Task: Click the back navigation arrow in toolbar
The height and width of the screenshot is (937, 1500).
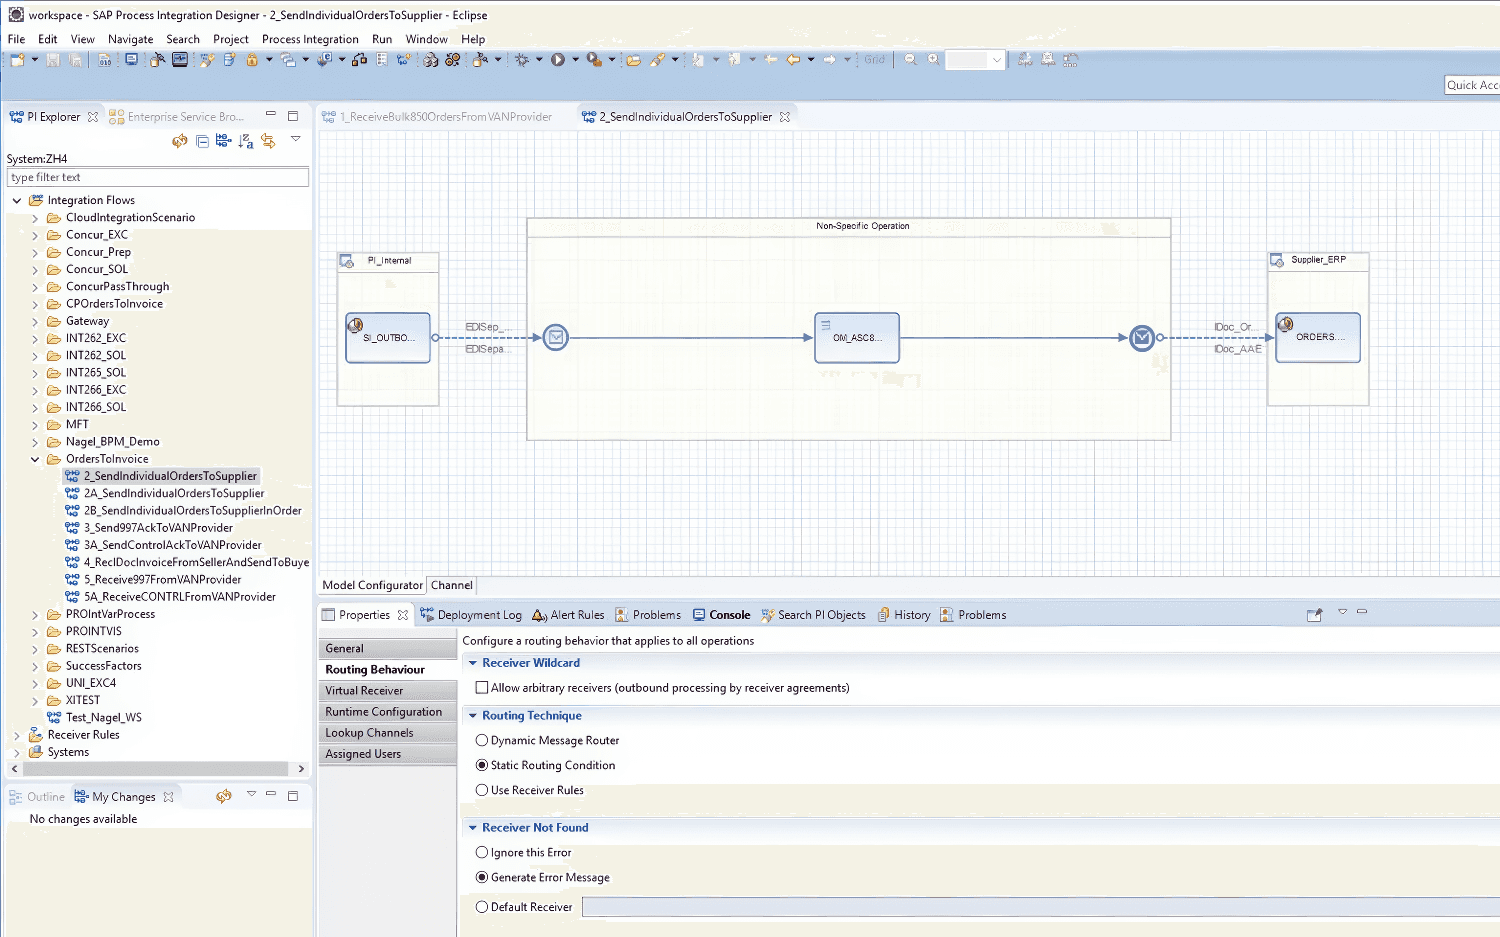Action: (793, 60)
